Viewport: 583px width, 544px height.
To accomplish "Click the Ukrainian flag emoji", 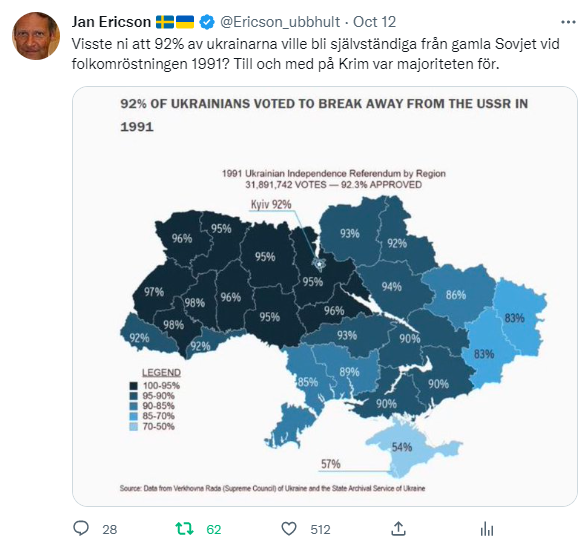I will point(185,22).
